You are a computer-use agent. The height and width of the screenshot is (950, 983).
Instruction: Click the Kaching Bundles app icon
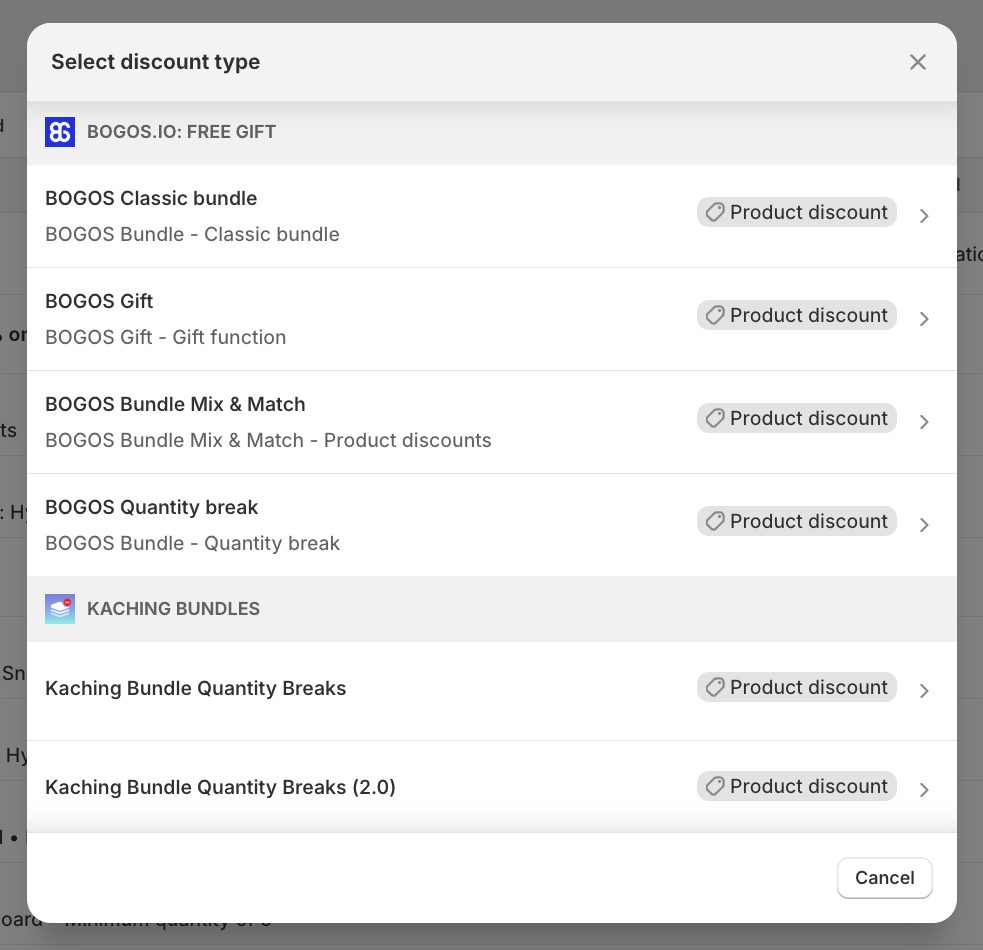(60, 609)
